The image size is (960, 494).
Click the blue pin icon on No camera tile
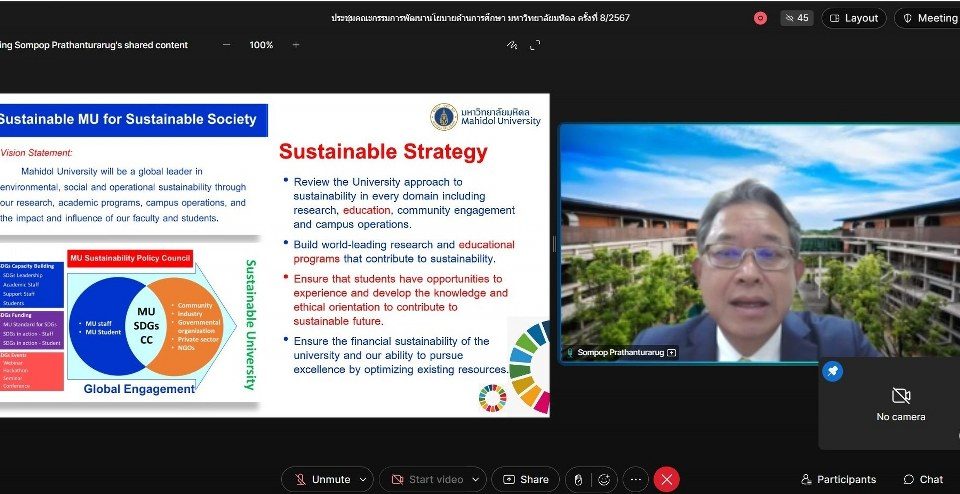(x=832, y=371)
